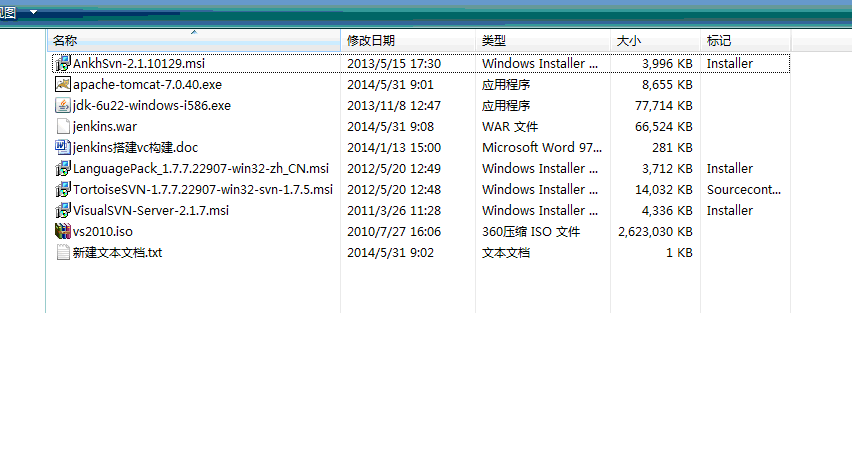Click Windows Installer type of TortoiseSVN row
Viewport: 852px width, 460px height.
click(540, 190)
